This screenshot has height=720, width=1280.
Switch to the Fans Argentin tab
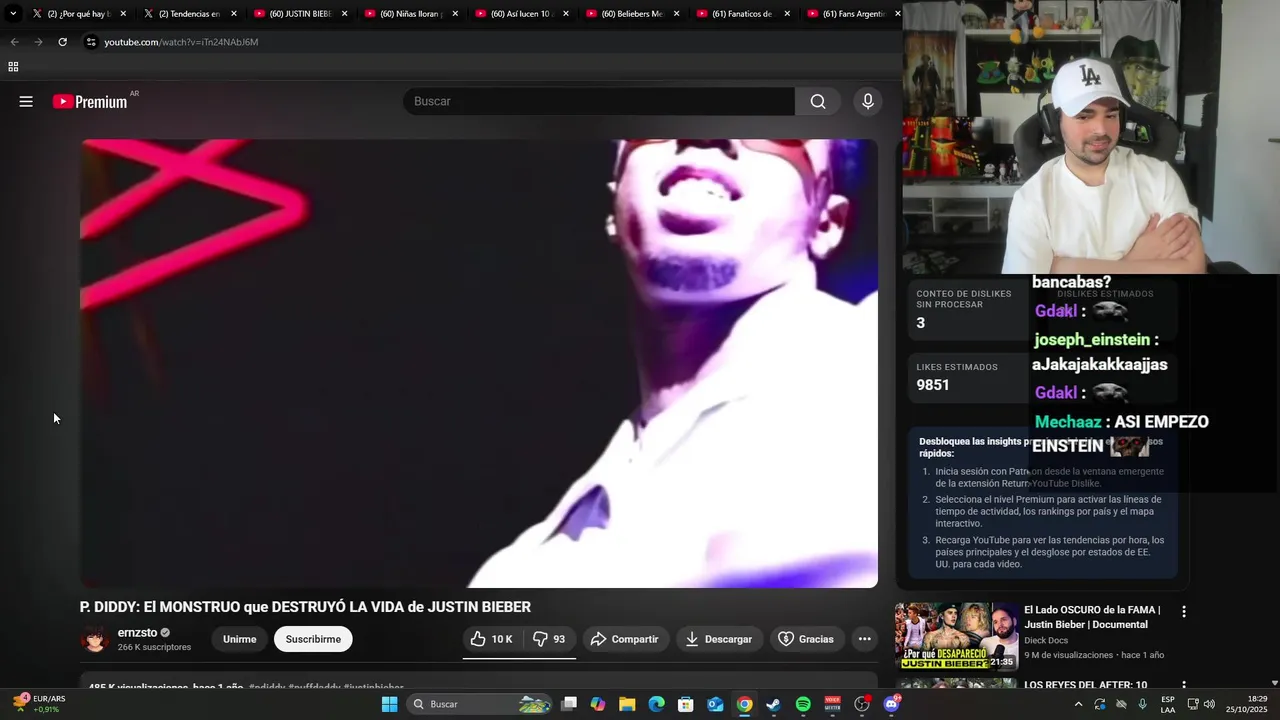point(853,14)
